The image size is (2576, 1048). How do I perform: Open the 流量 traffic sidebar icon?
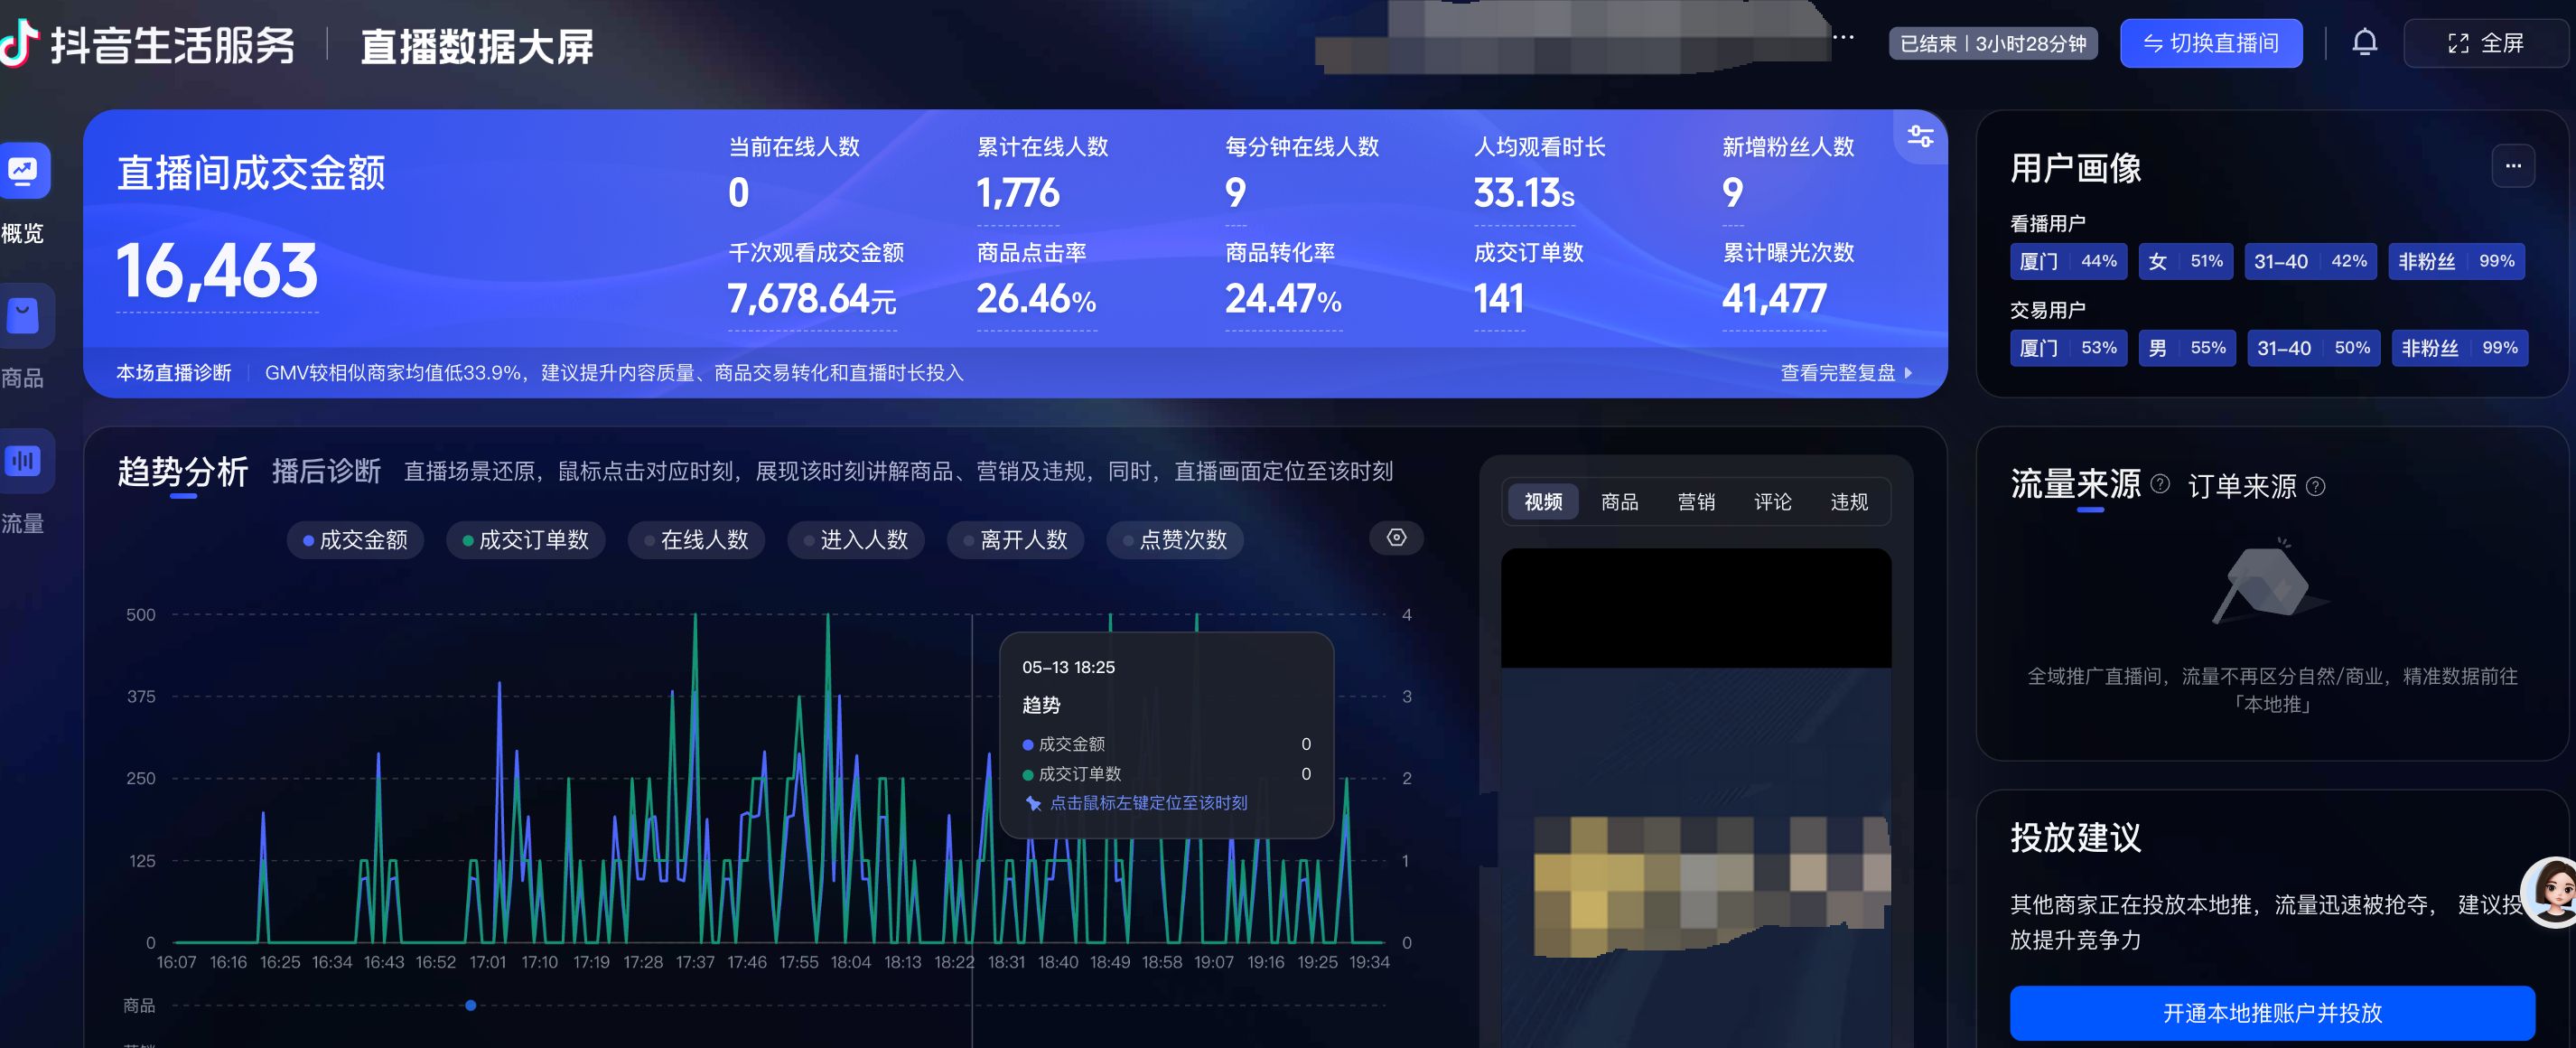(x=22, y=461)
